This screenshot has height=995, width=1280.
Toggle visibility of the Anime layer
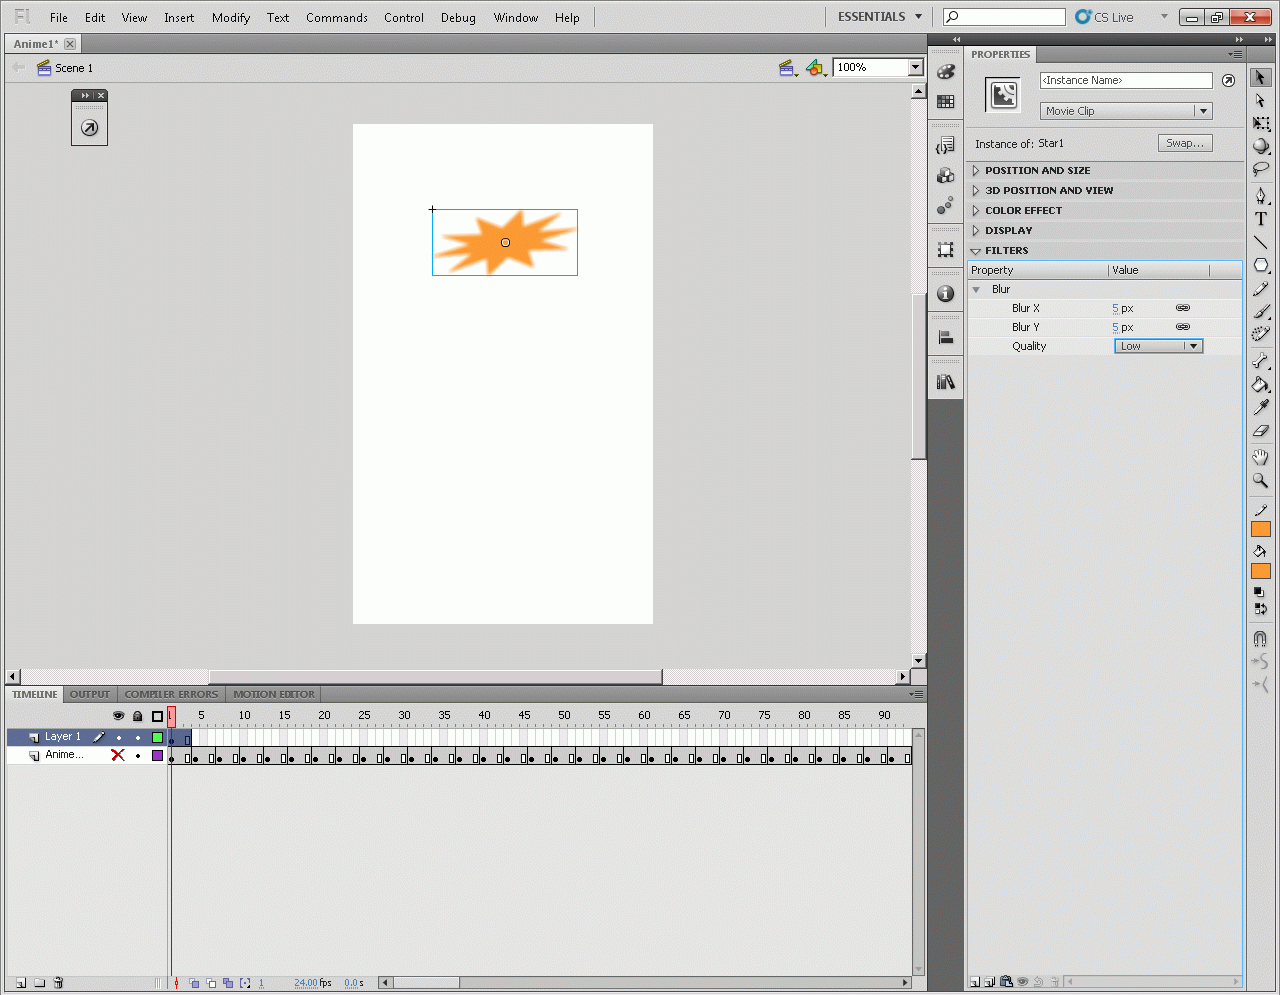(118, 756)
